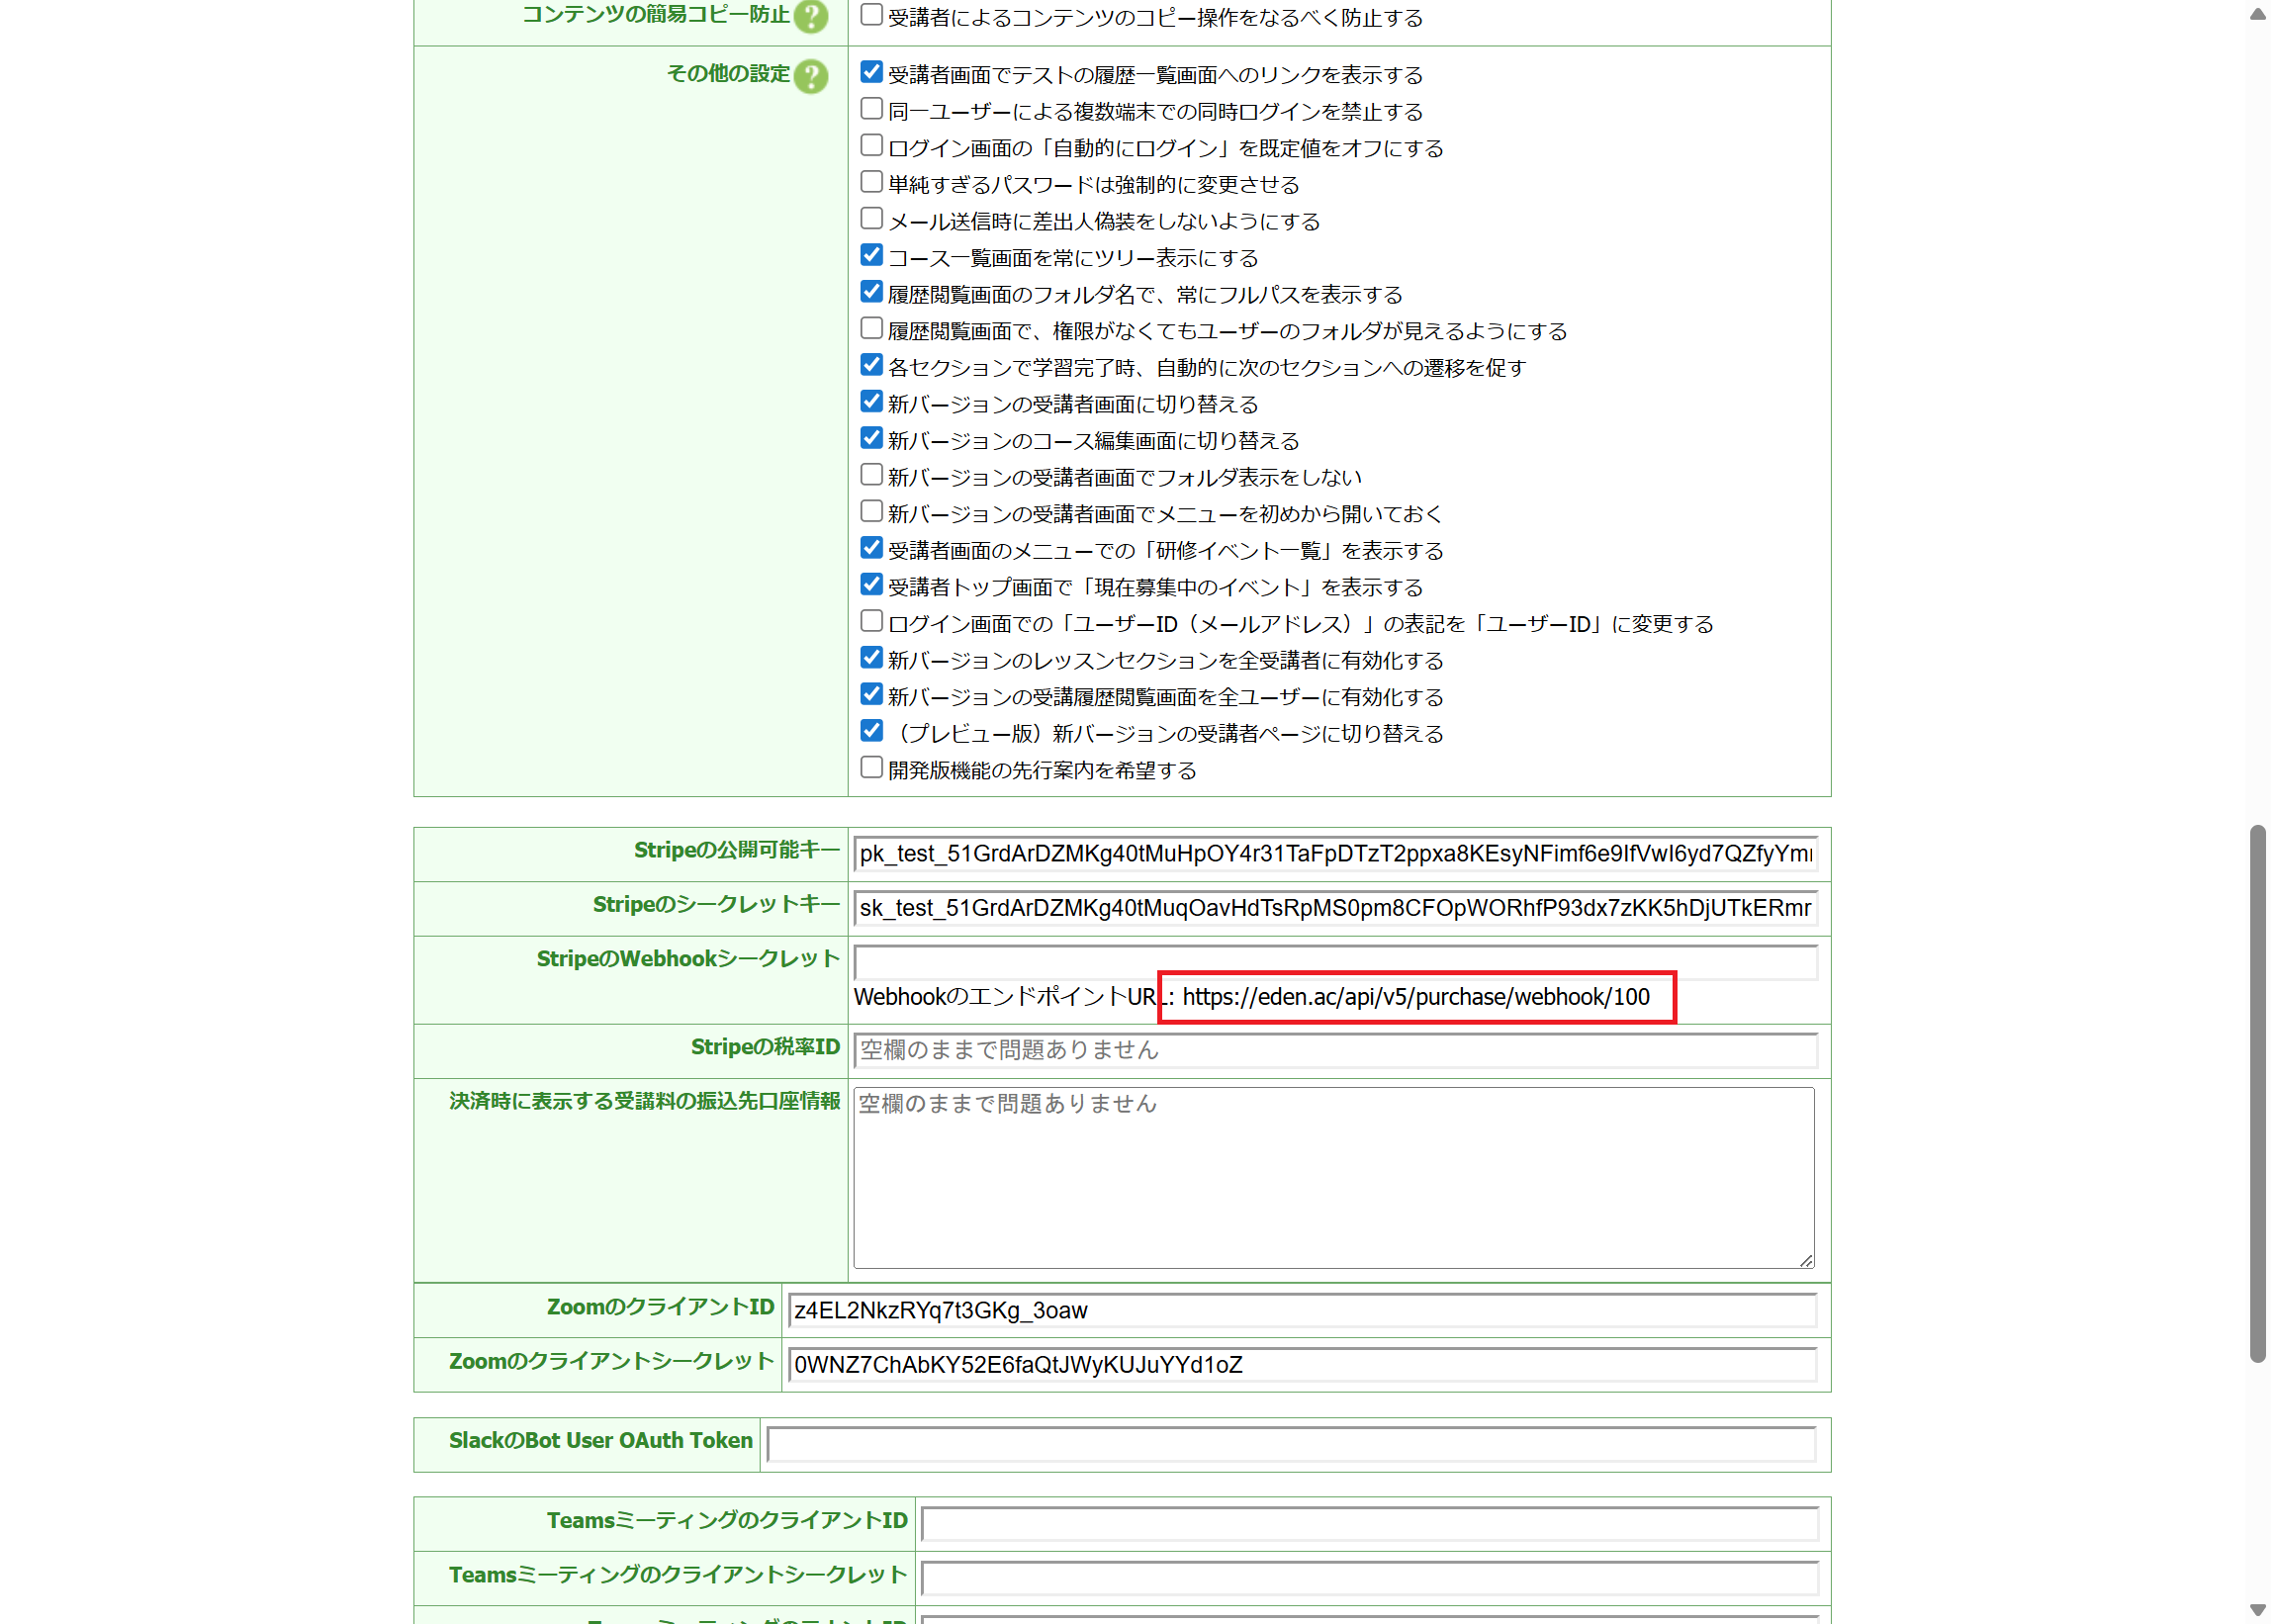2271x1624 pixels.
Task: Check 権限がなくてもユーザーのフォルダが見える option
Action: click(871, 329)
